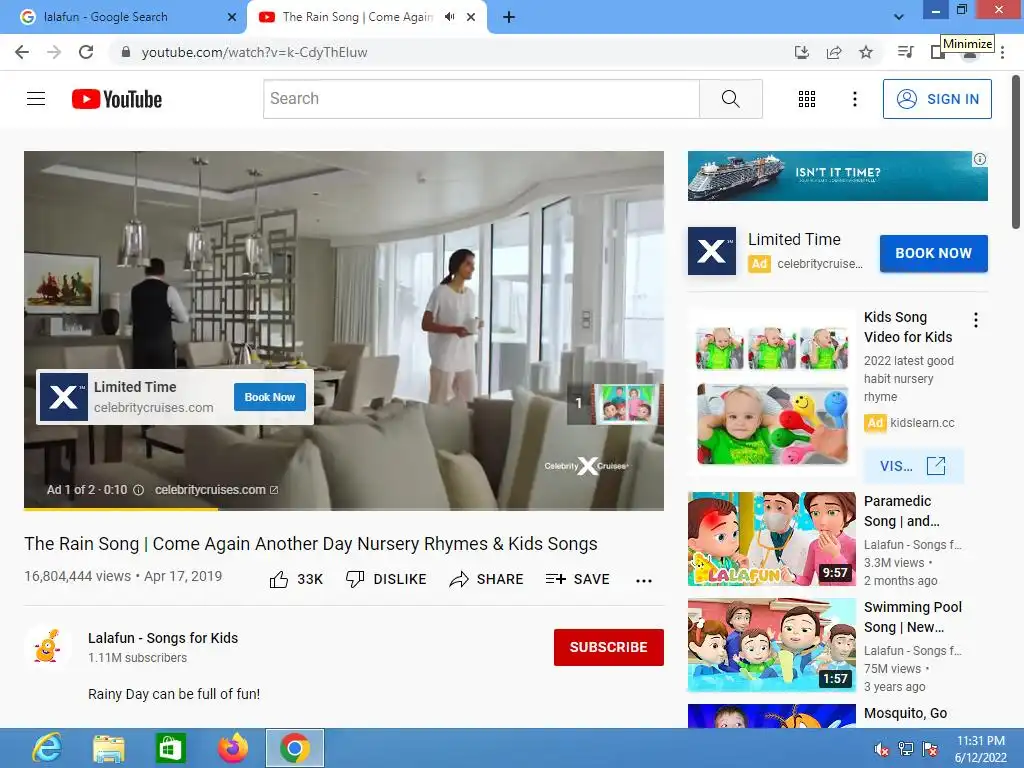Open Paramedic Song video thumbnail
This screenshot has width=1024, height=768.
tap(771, 539)
